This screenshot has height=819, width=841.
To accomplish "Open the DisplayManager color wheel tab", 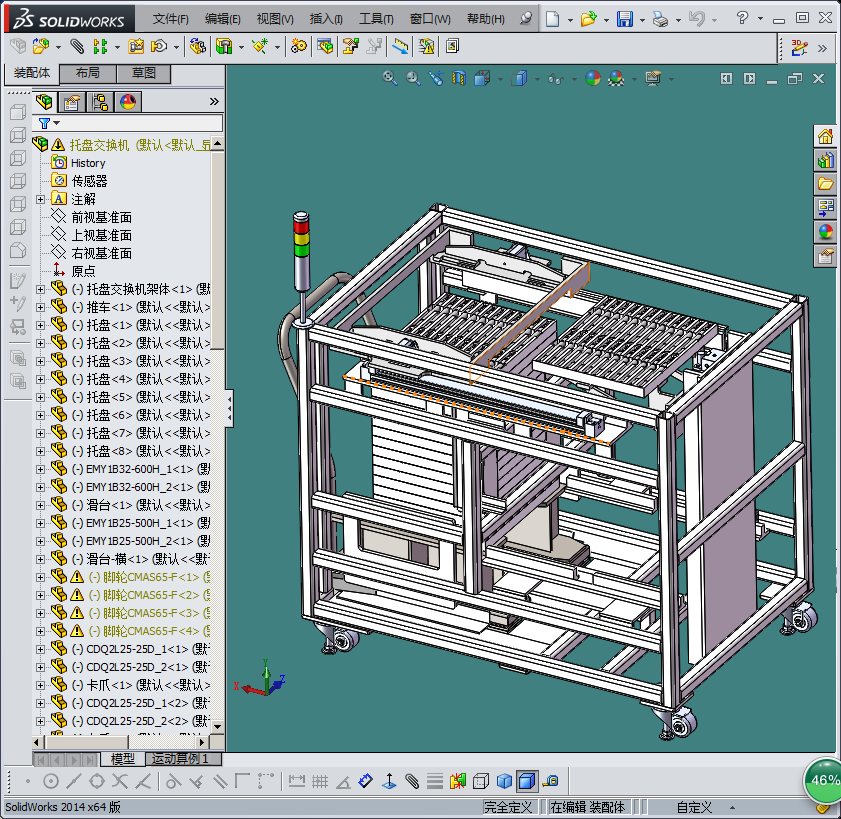I will [x=128, y=102].
